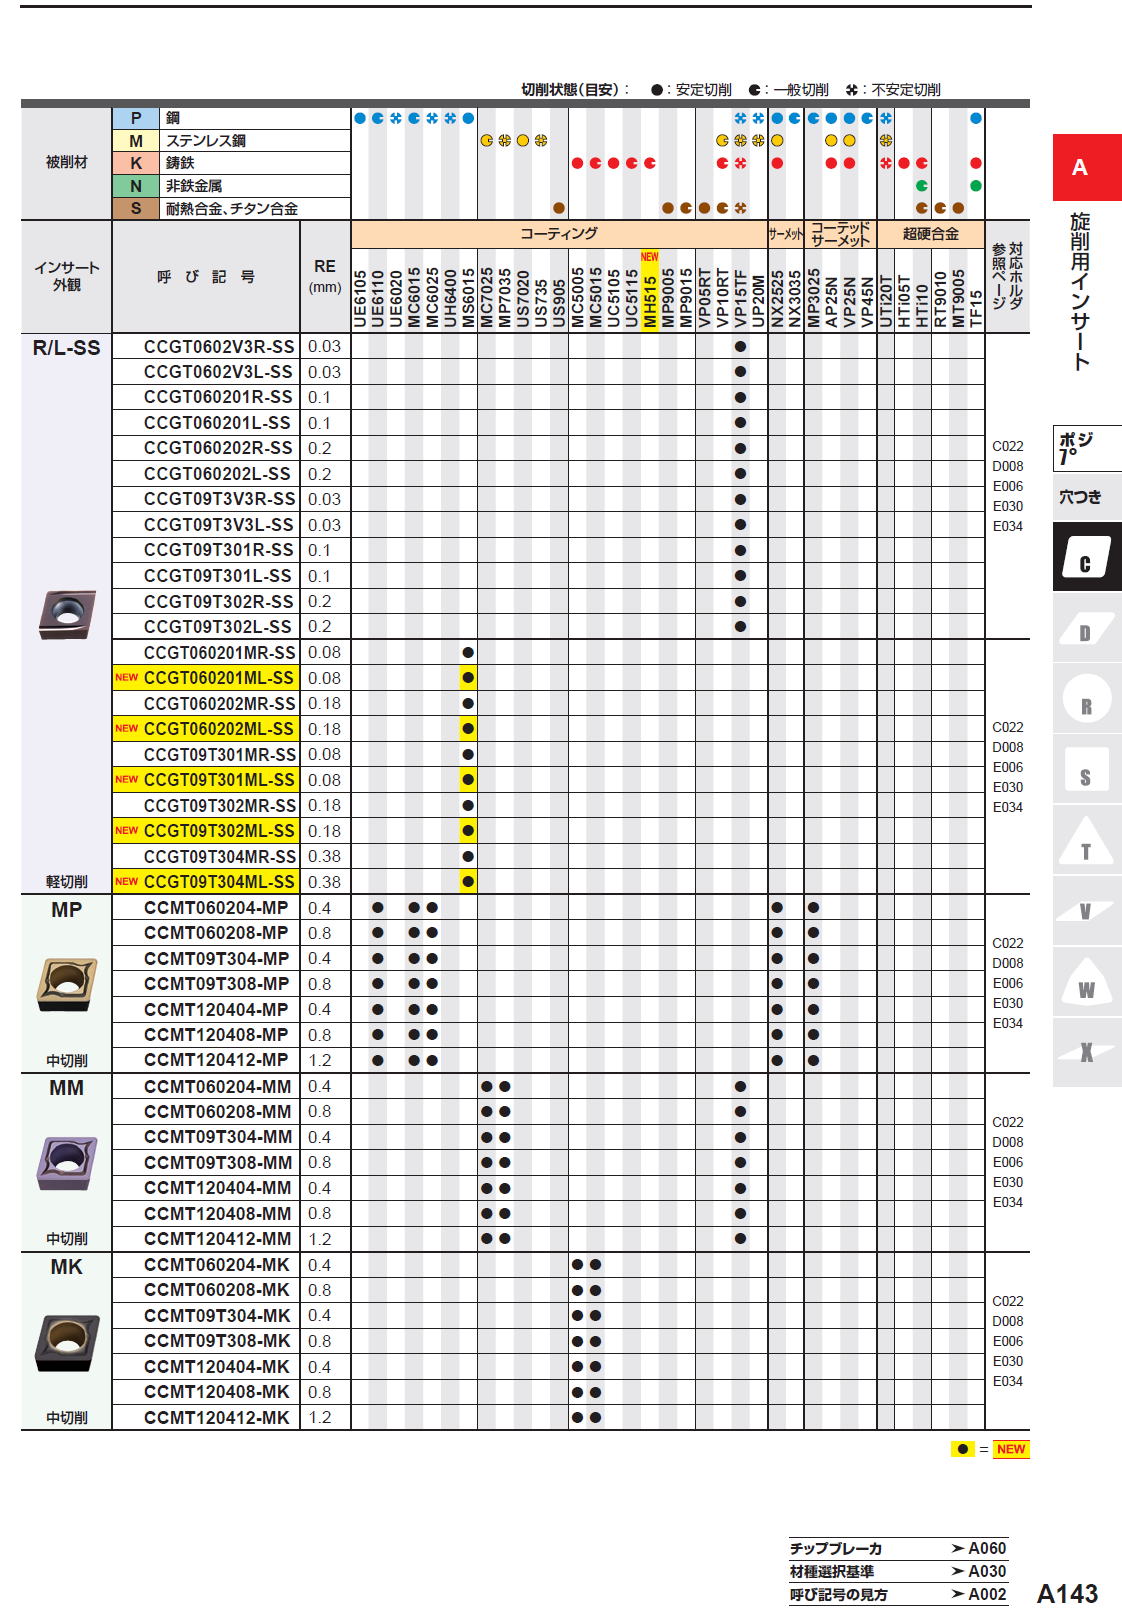Select the MK chipbreaker insert image
Viewport: 1122px width, 1618px height.
(x=67, y=1342)
